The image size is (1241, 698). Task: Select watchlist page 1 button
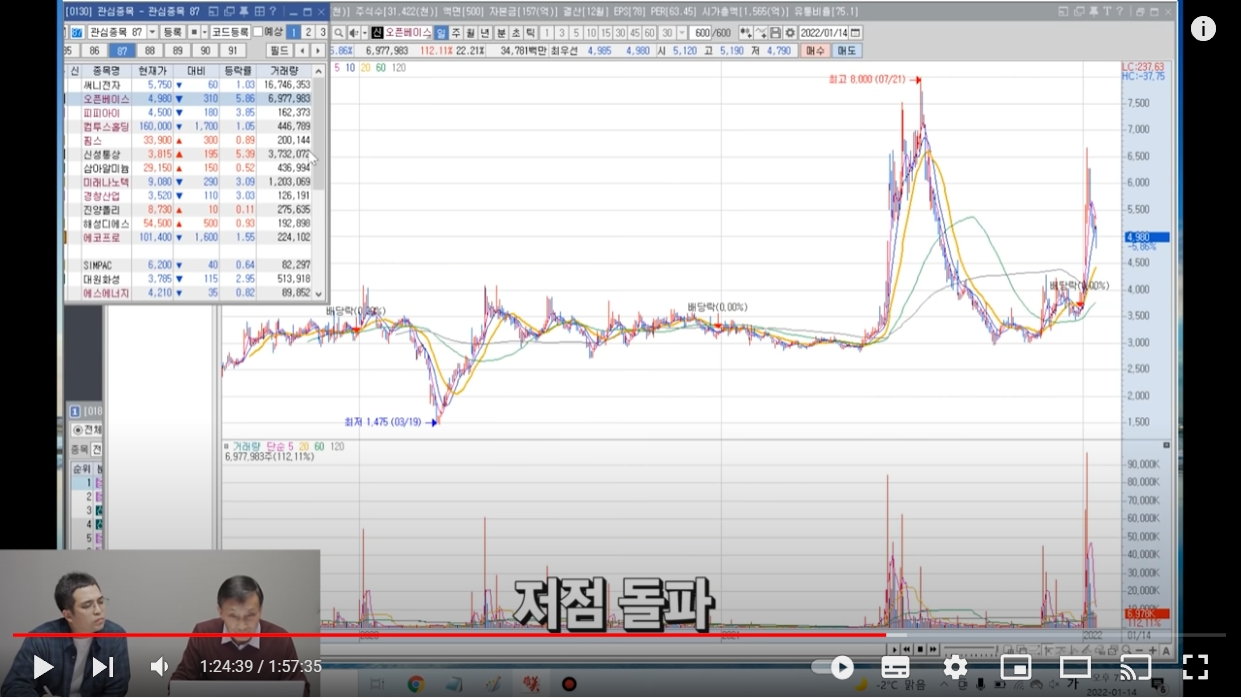(x=293, y=32)
